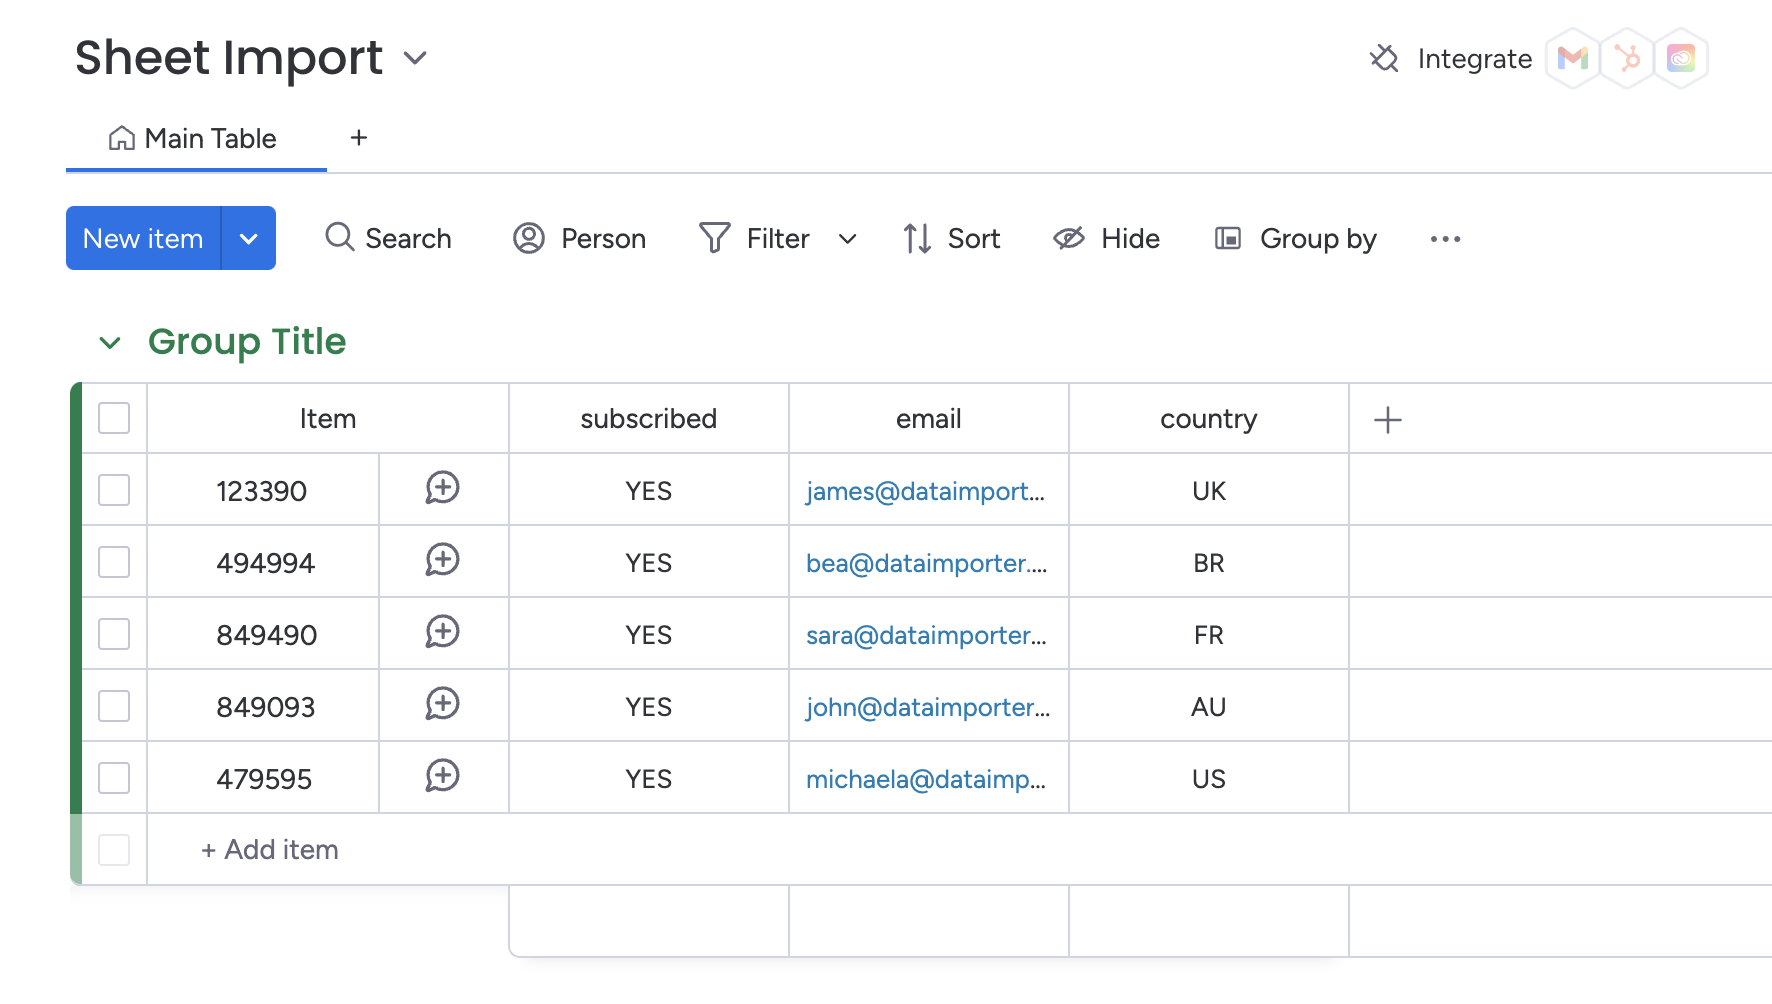Open the bea@dataimporter... email link

(926, 563)
